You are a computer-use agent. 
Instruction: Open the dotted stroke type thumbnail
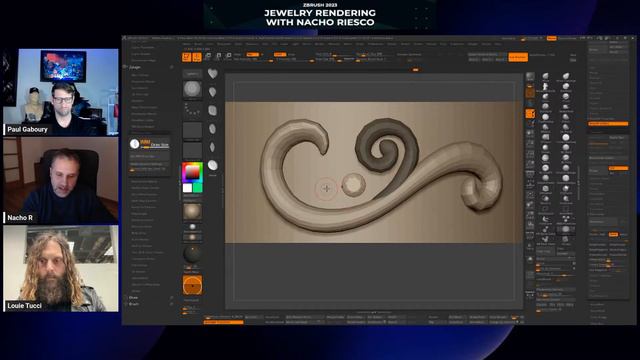point(192,110)
